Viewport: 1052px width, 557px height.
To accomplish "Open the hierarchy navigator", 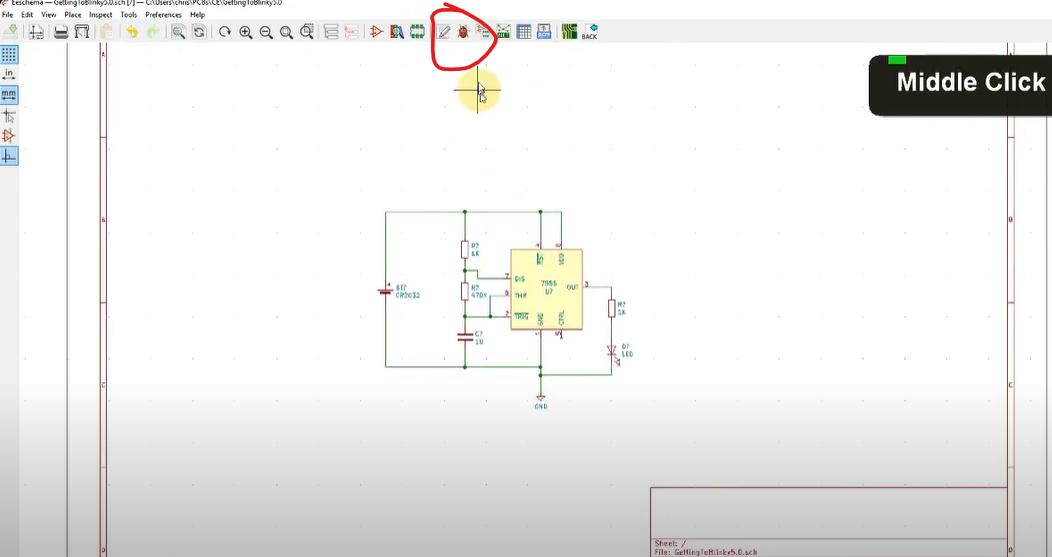I will tap(331, 32).
